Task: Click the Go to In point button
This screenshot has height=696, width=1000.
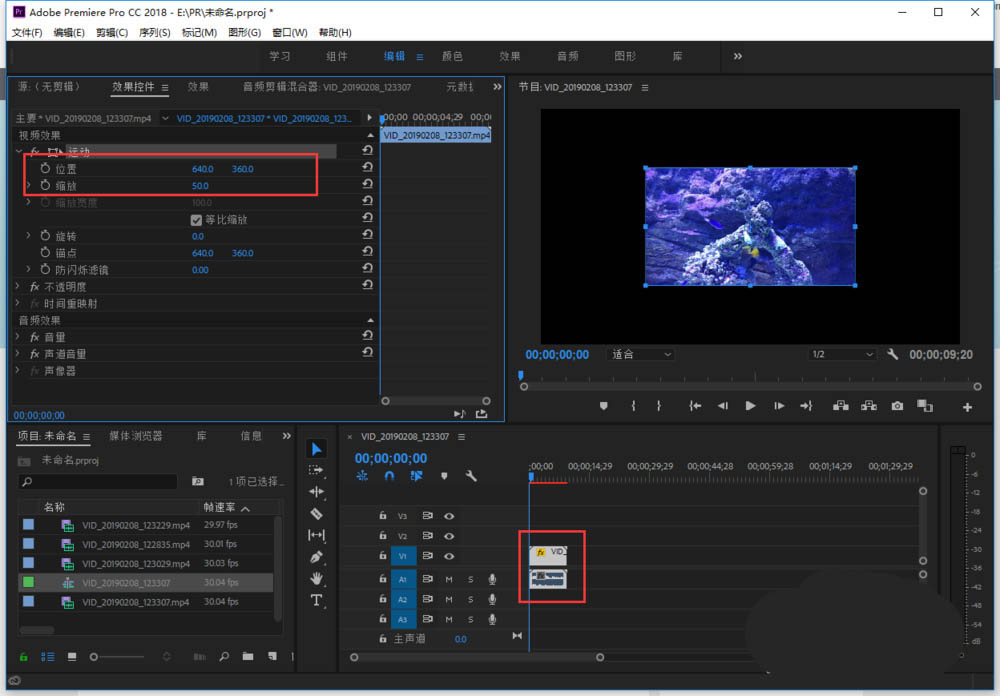Action: pos(695,406)
